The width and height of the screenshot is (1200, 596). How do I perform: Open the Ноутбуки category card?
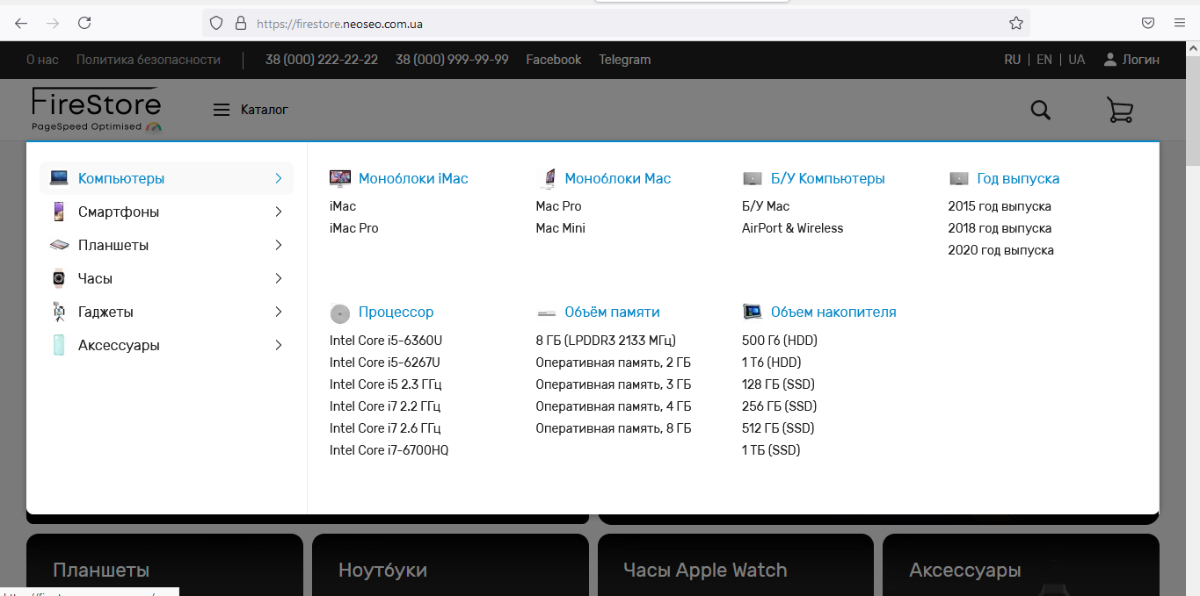pos(448,564)
